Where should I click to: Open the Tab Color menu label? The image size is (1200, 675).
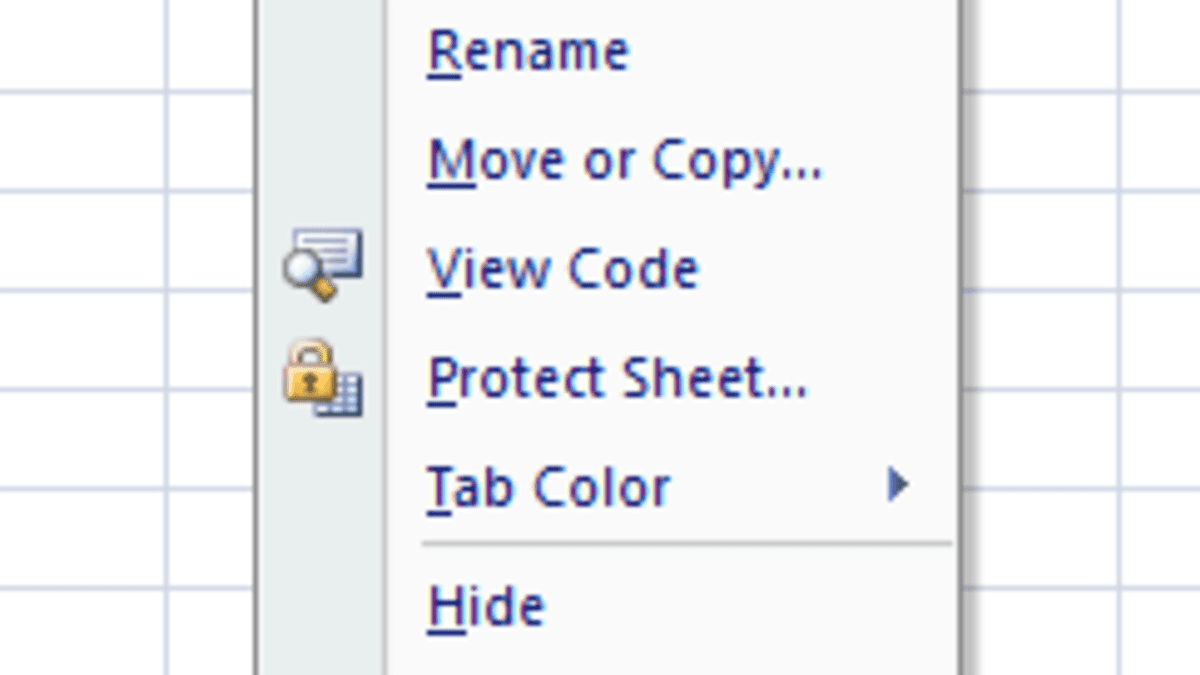pos(549,487)
